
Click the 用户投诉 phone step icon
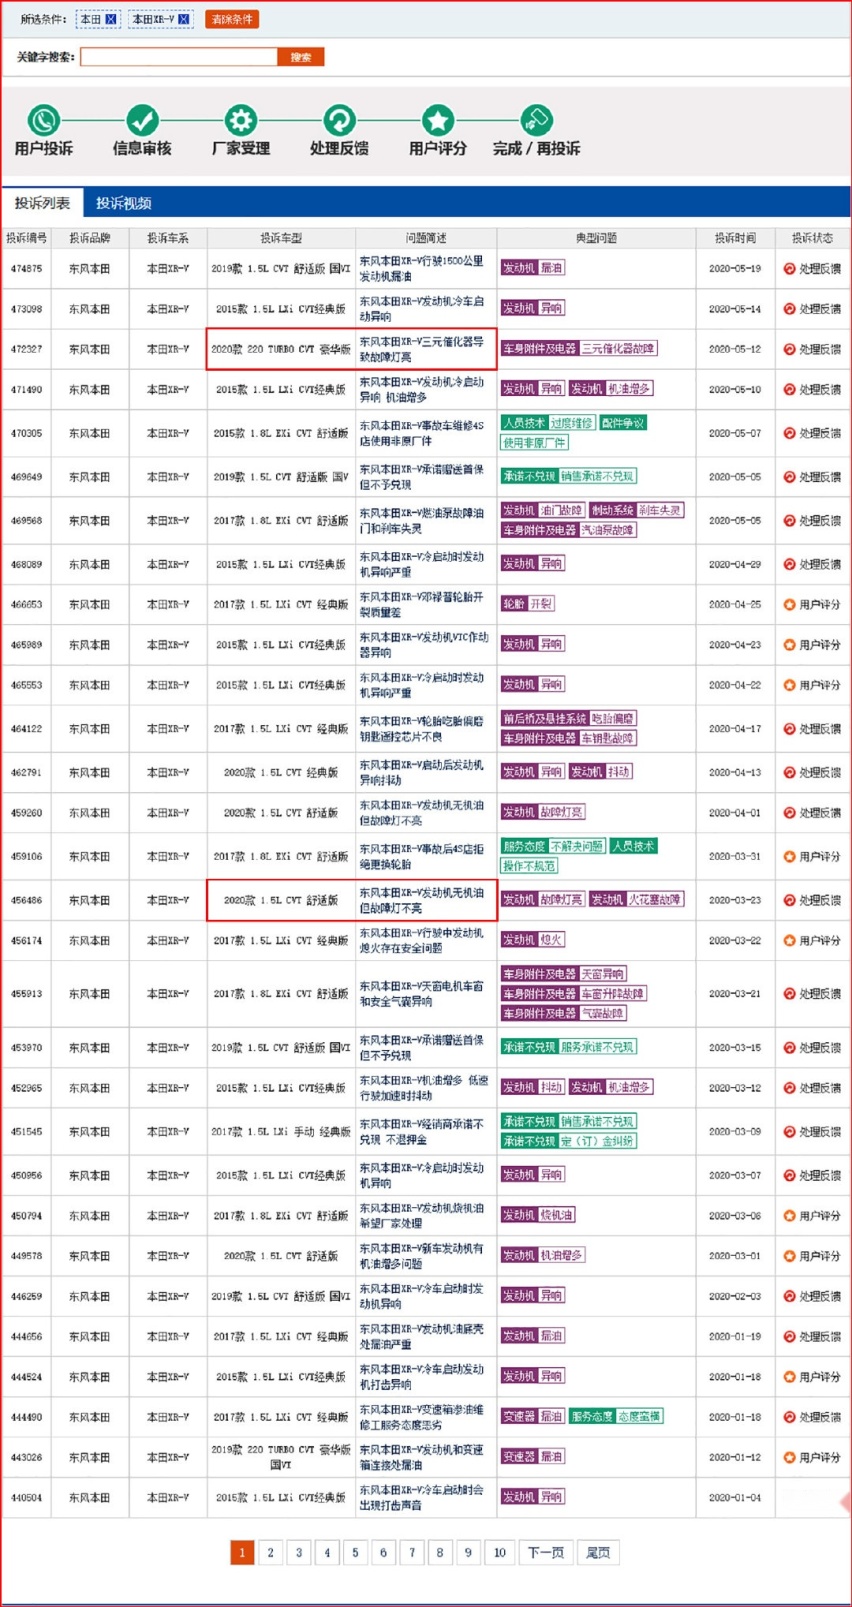(43, 121)
